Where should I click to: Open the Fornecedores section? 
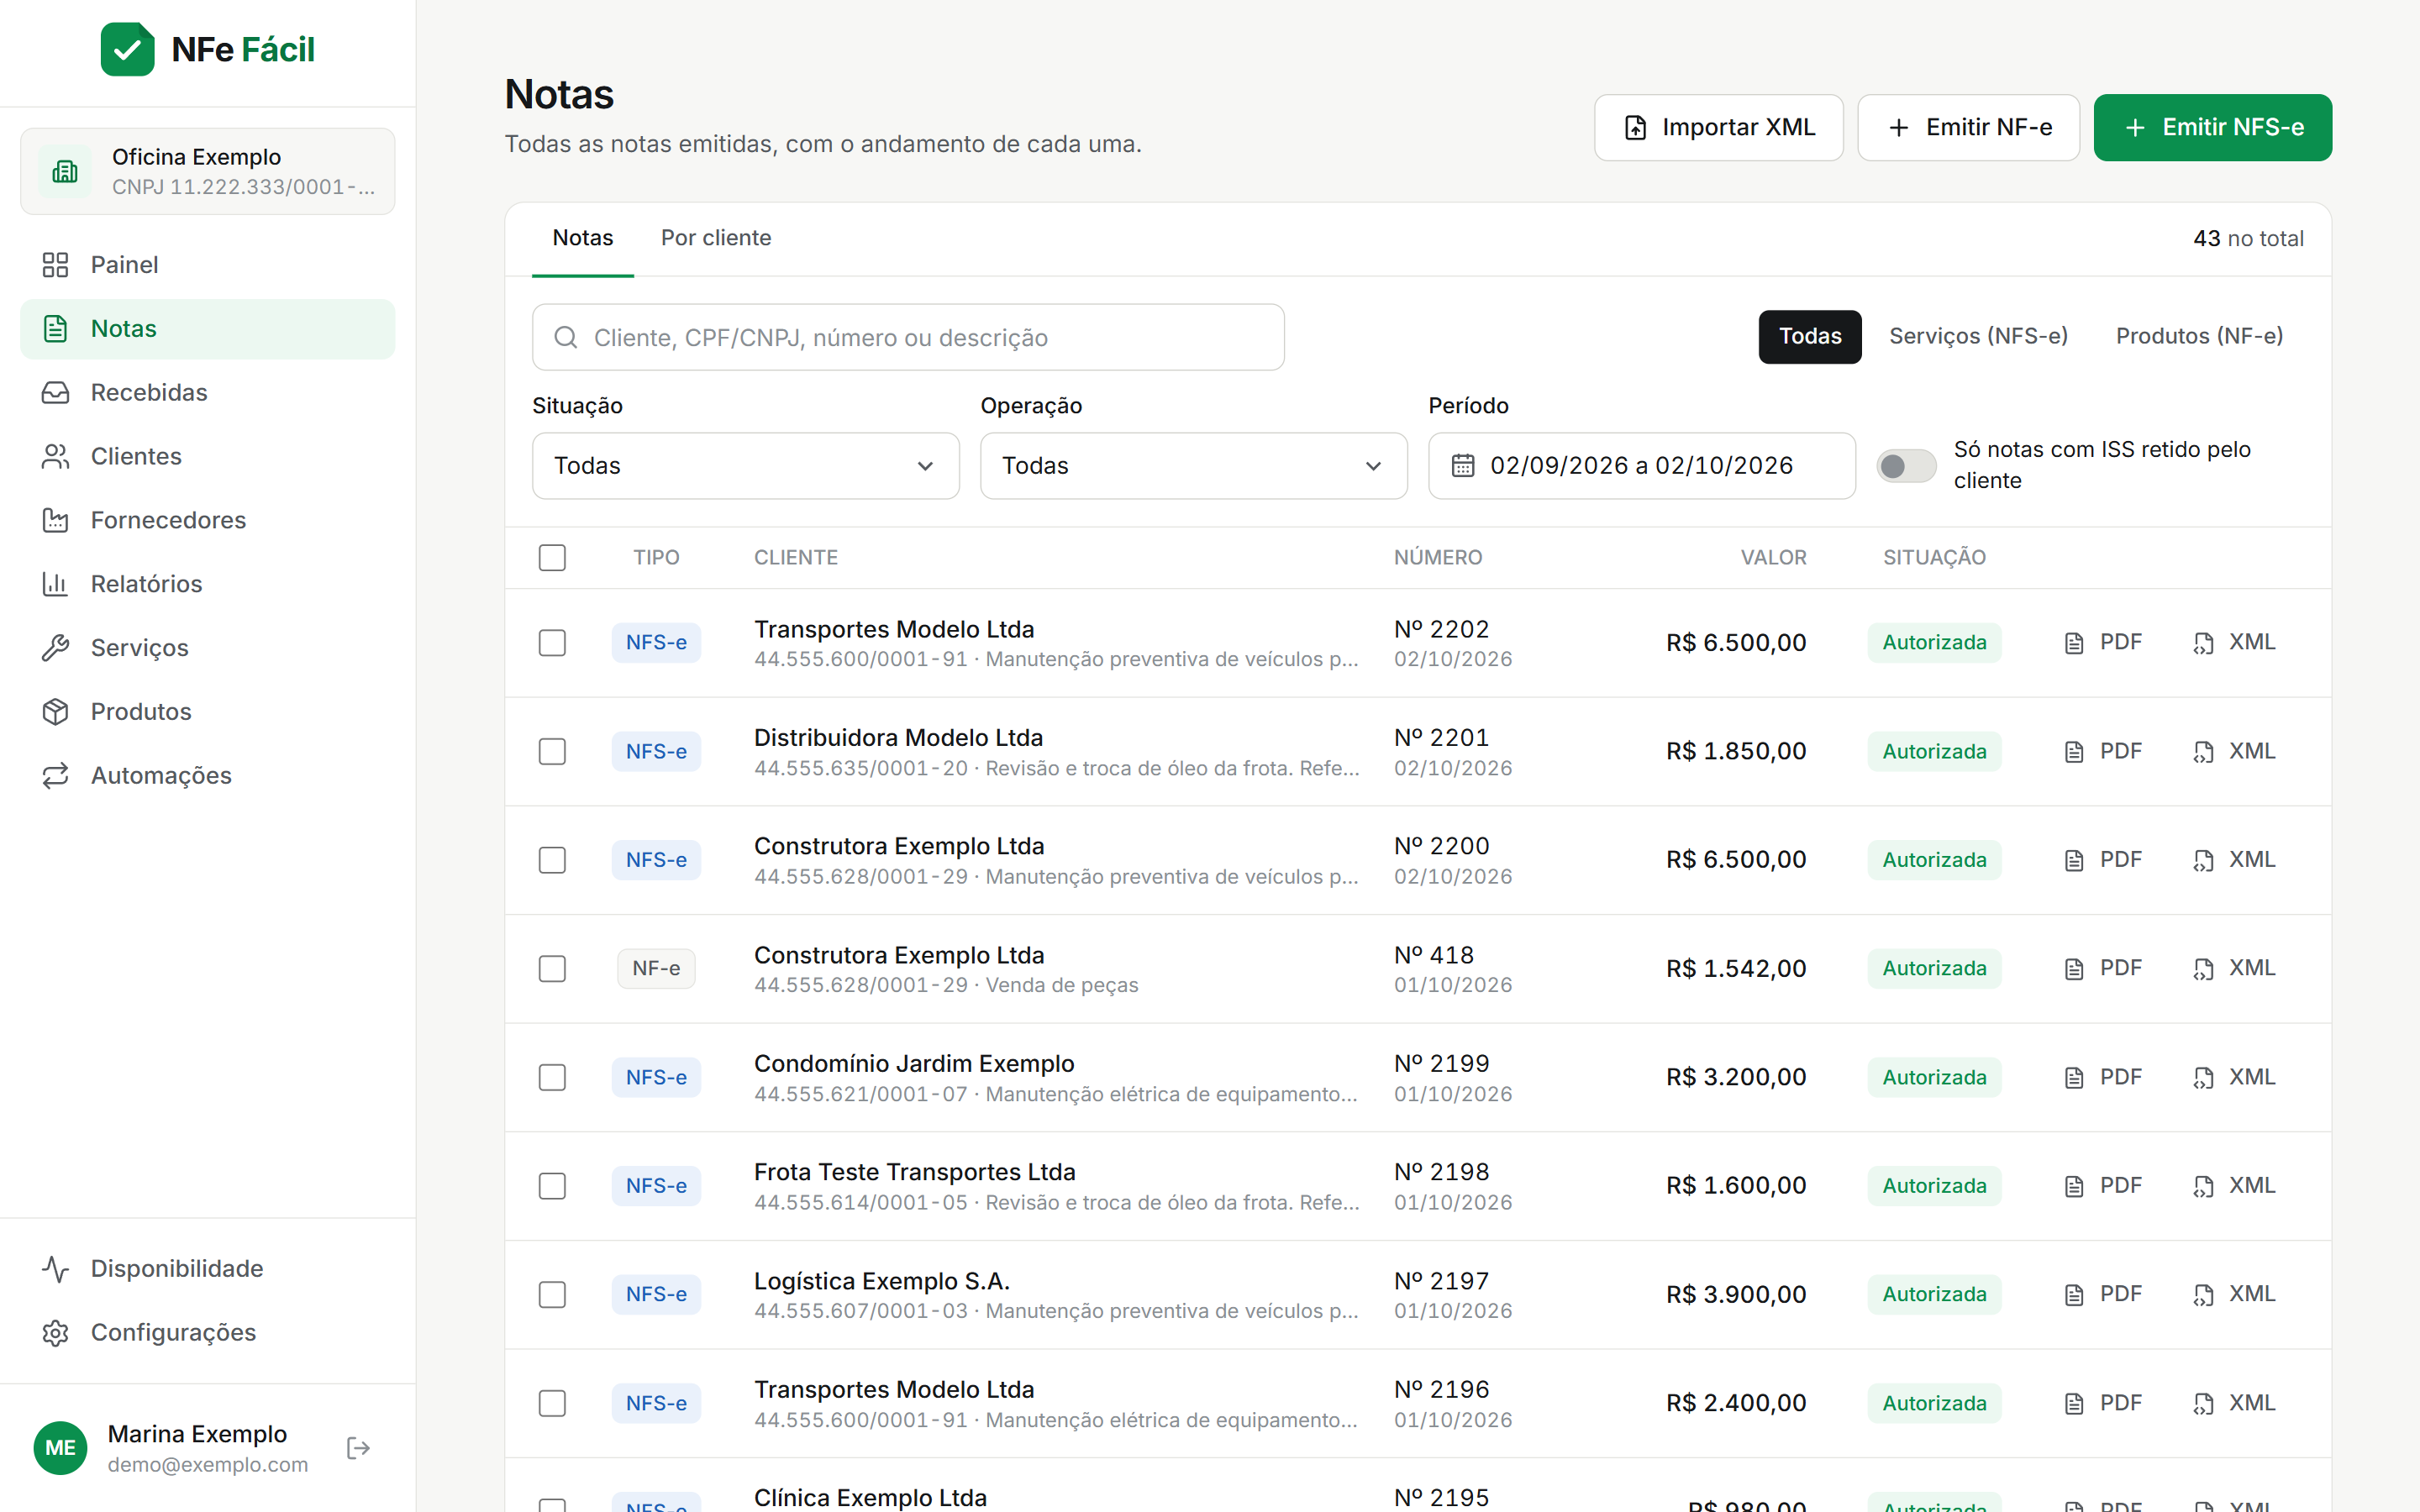click(x=207, y=520)
